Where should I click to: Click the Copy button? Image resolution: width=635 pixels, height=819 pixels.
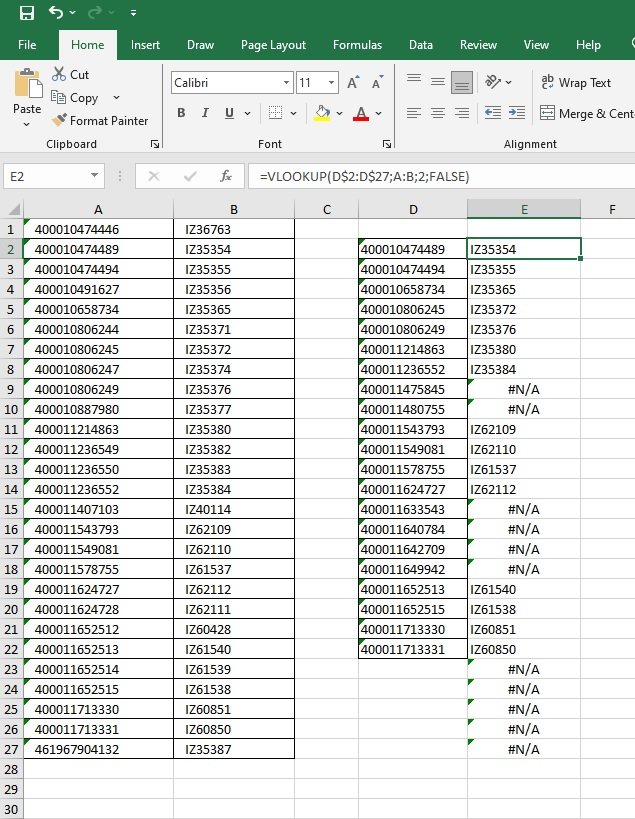tap(75, 98)
